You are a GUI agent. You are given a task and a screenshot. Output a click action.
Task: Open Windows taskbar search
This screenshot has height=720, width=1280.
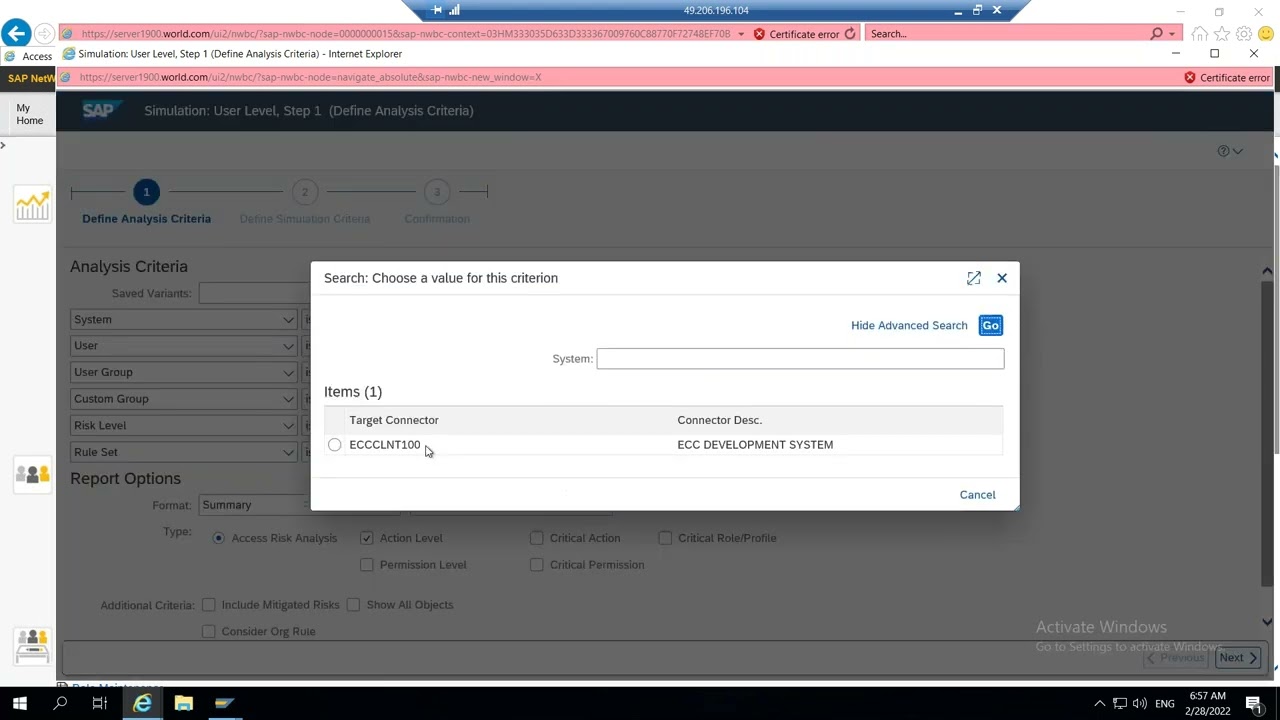60,703
